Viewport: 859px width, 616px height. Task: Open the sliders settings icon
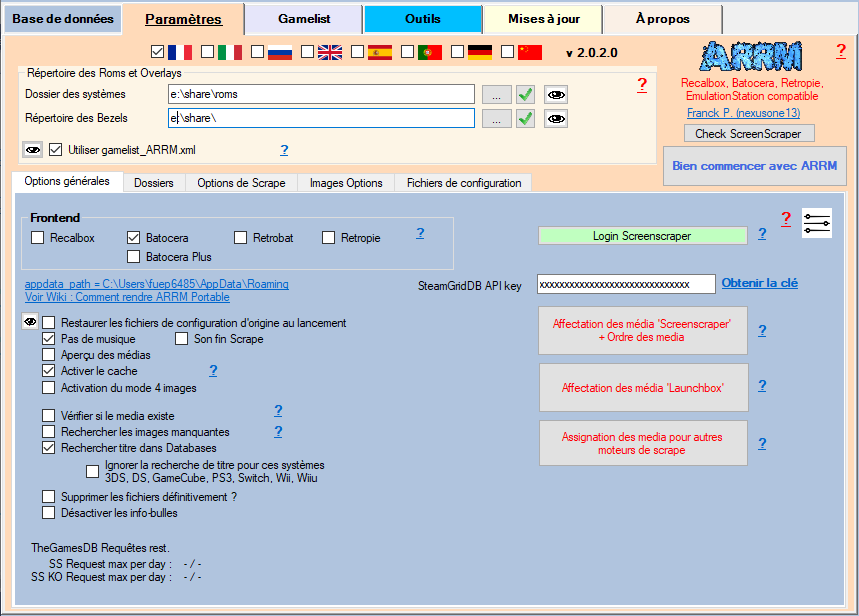(x=817, y=222)
